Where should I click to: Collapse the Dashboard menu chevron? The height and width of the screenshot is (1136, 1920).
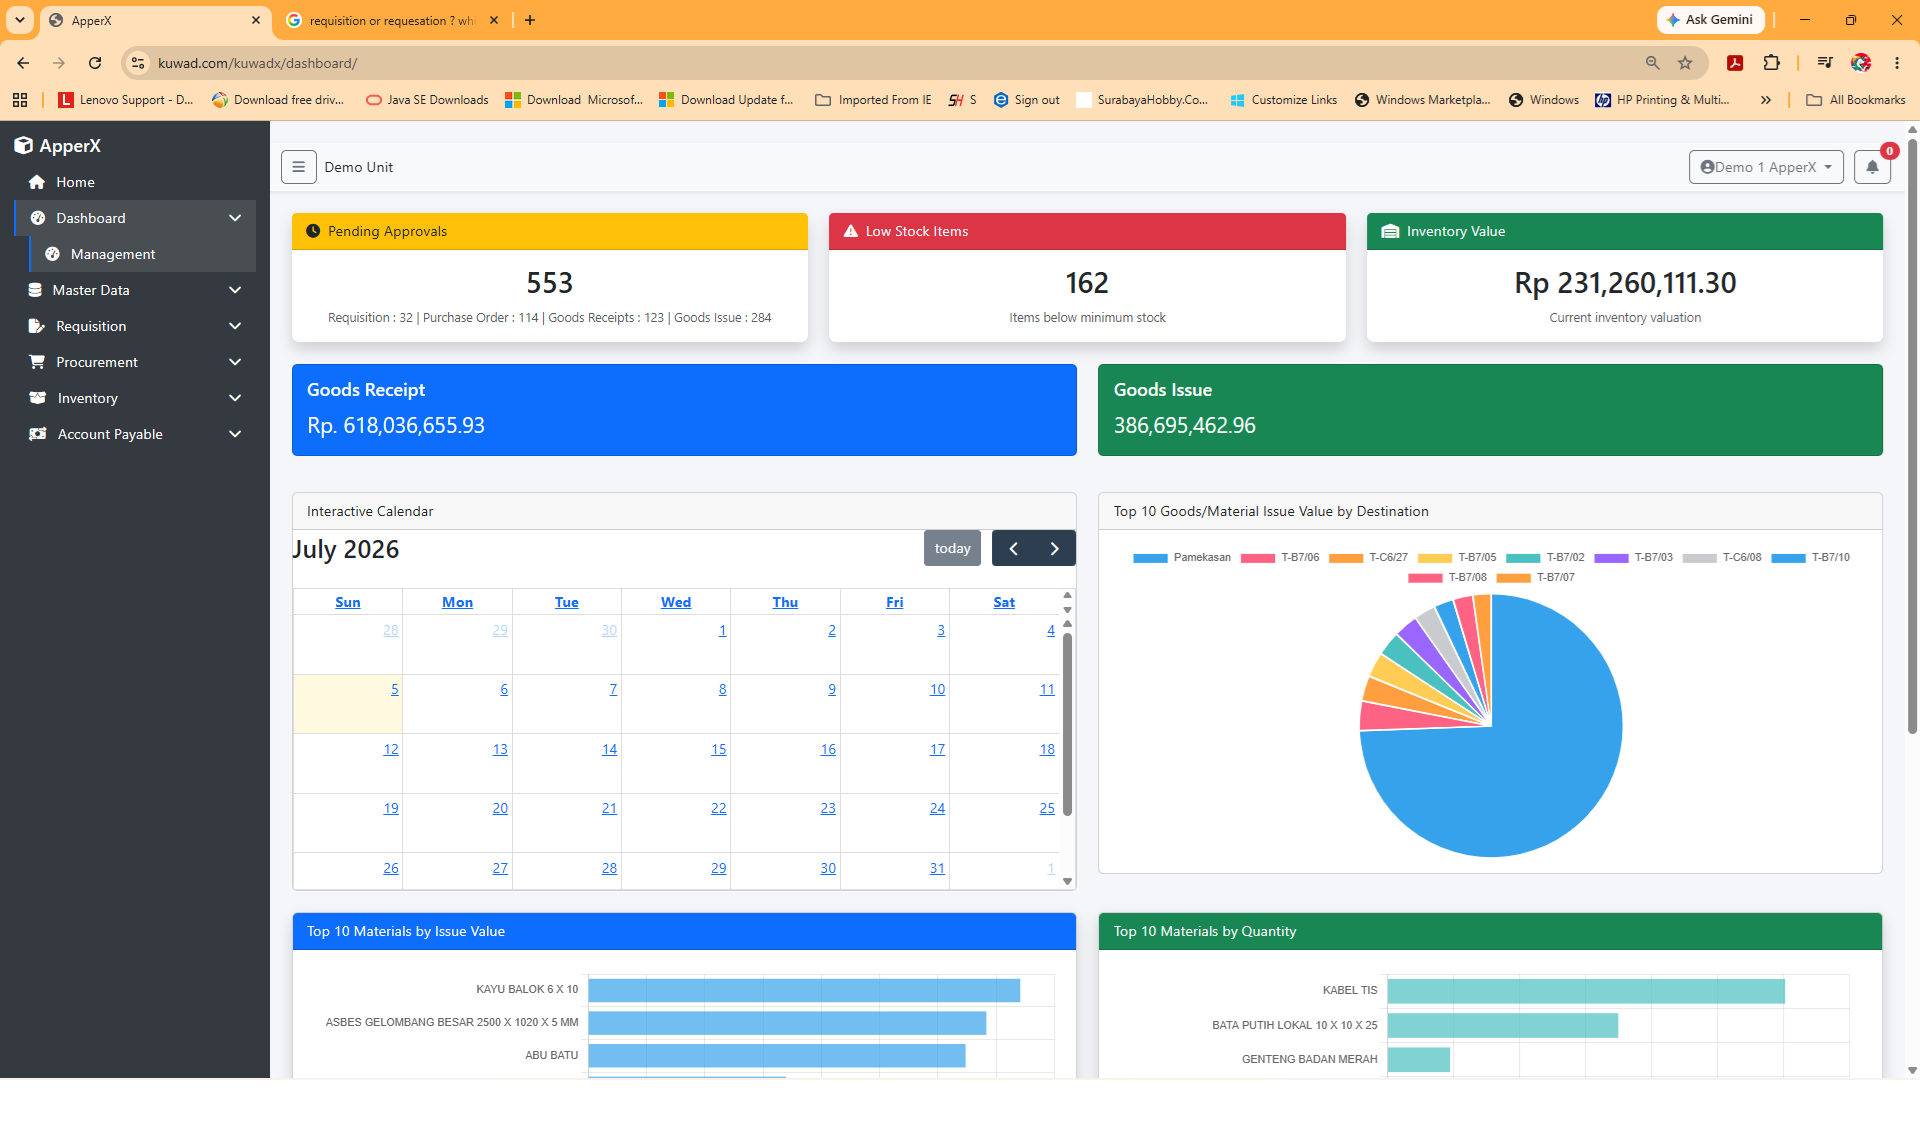[x=235, y=218]
